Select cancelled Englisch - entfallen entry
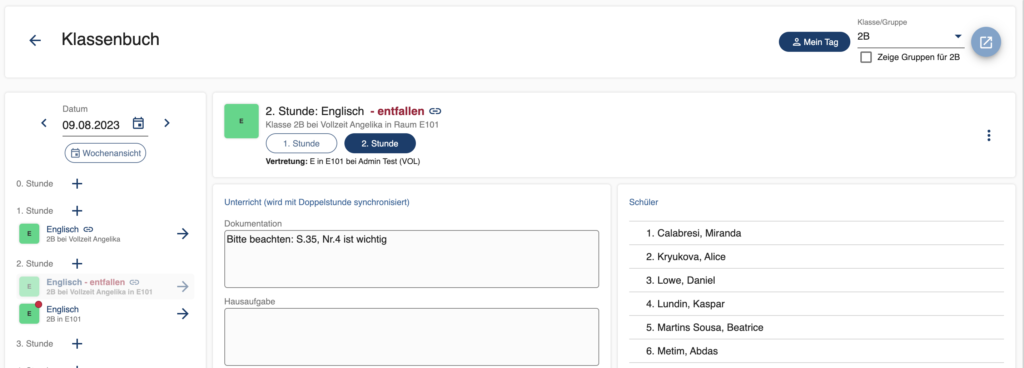 point(104,286)
